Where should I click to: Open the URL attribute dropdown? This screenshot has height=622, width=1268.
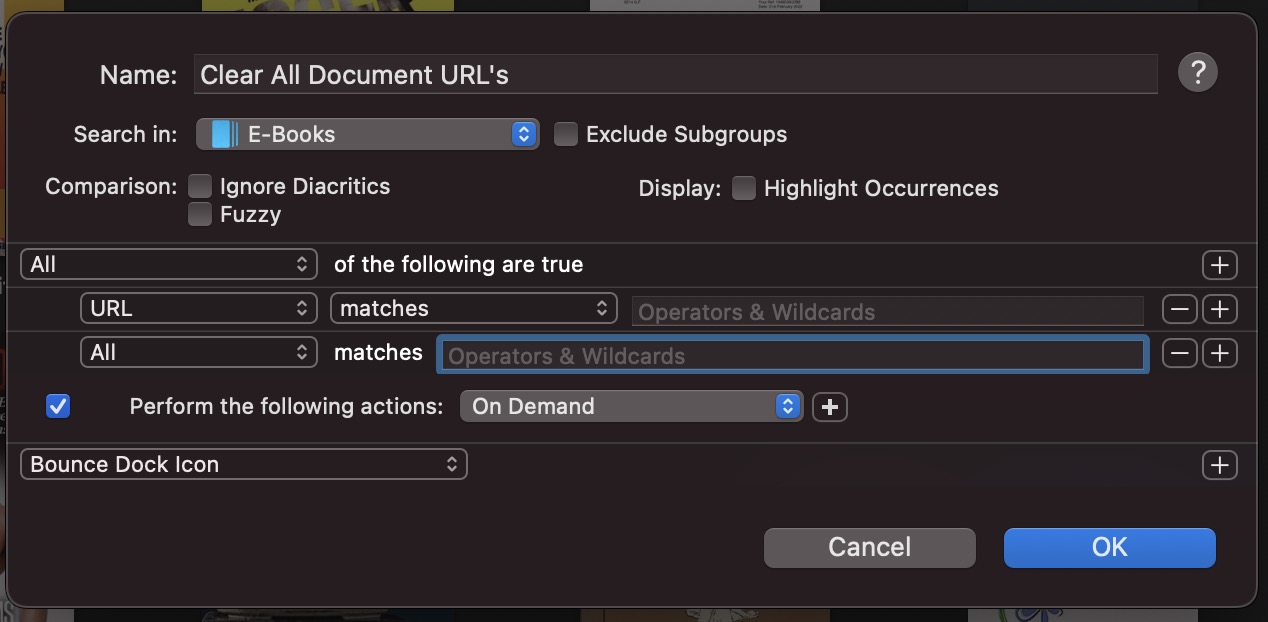[x=198, y=309]
